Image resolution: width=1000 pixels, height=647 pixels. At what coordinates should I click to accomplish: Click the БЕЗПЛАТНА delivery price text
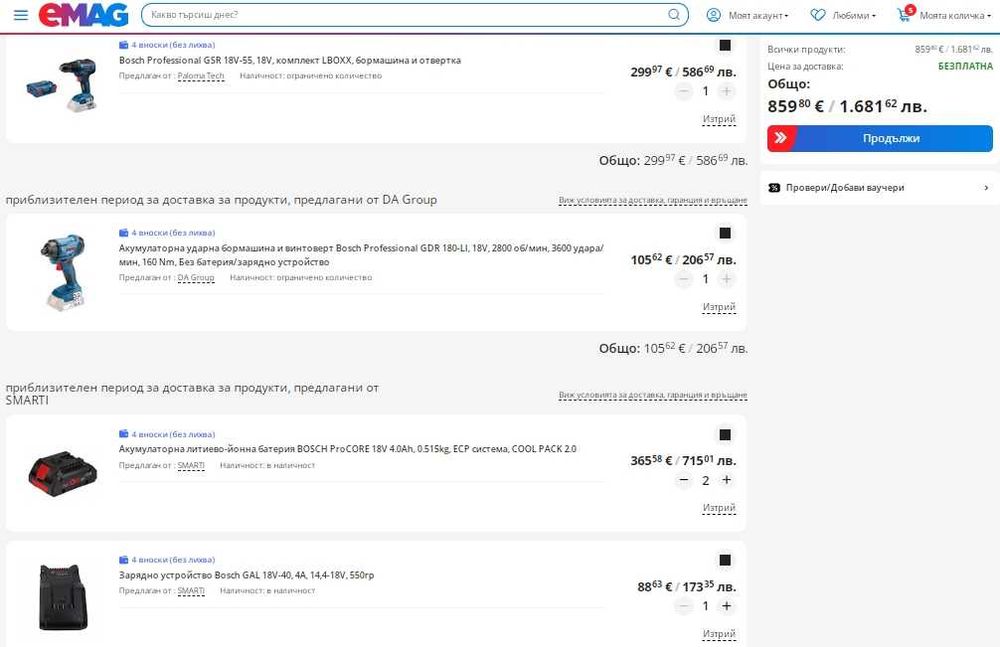(965, 66)
